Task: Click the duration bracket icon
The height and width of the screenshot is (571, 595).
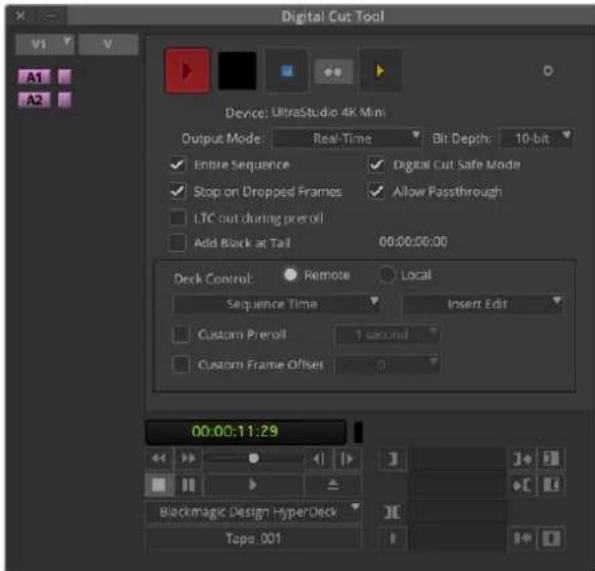Action: click(392, 512)
